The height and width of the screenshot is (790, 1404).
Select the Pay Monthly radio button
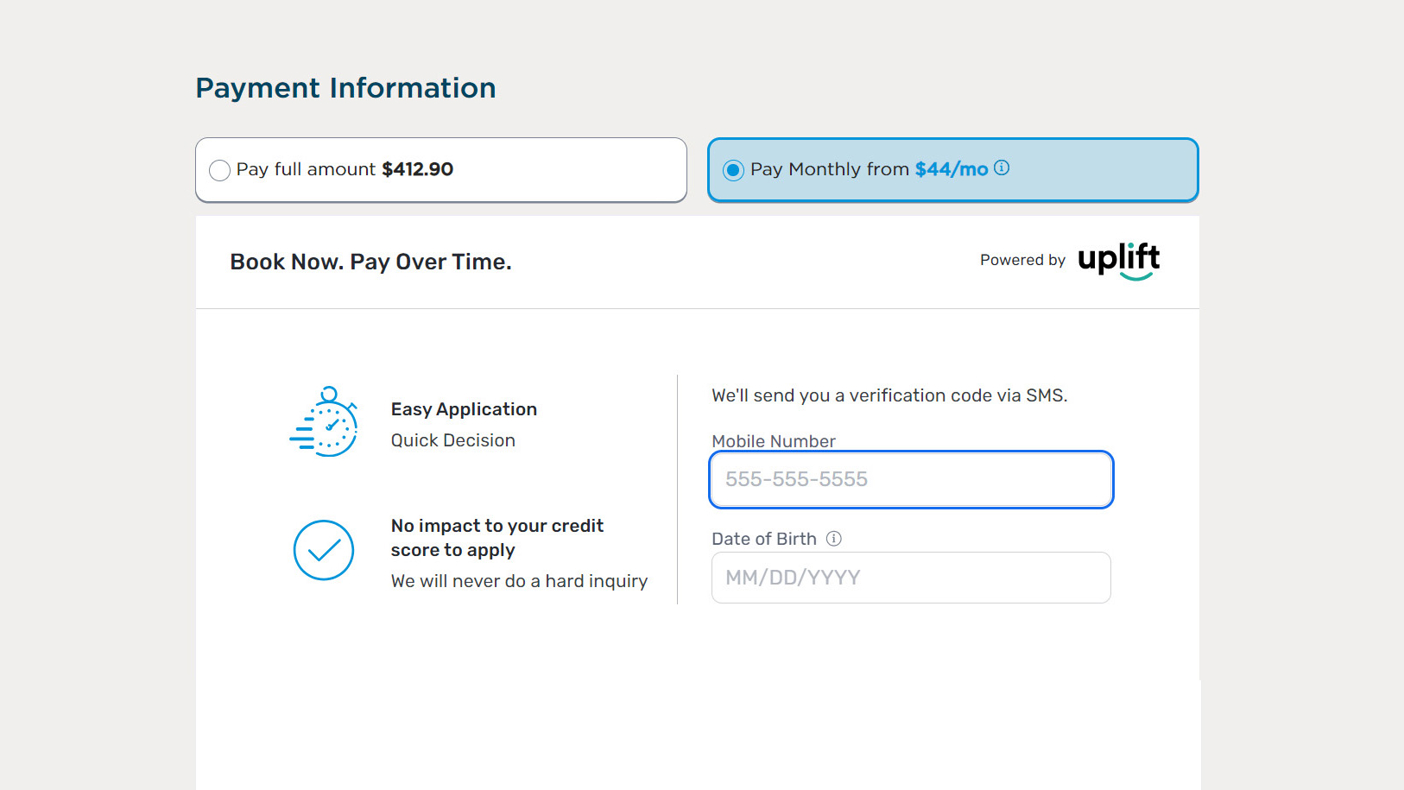(x=733, y=170)
